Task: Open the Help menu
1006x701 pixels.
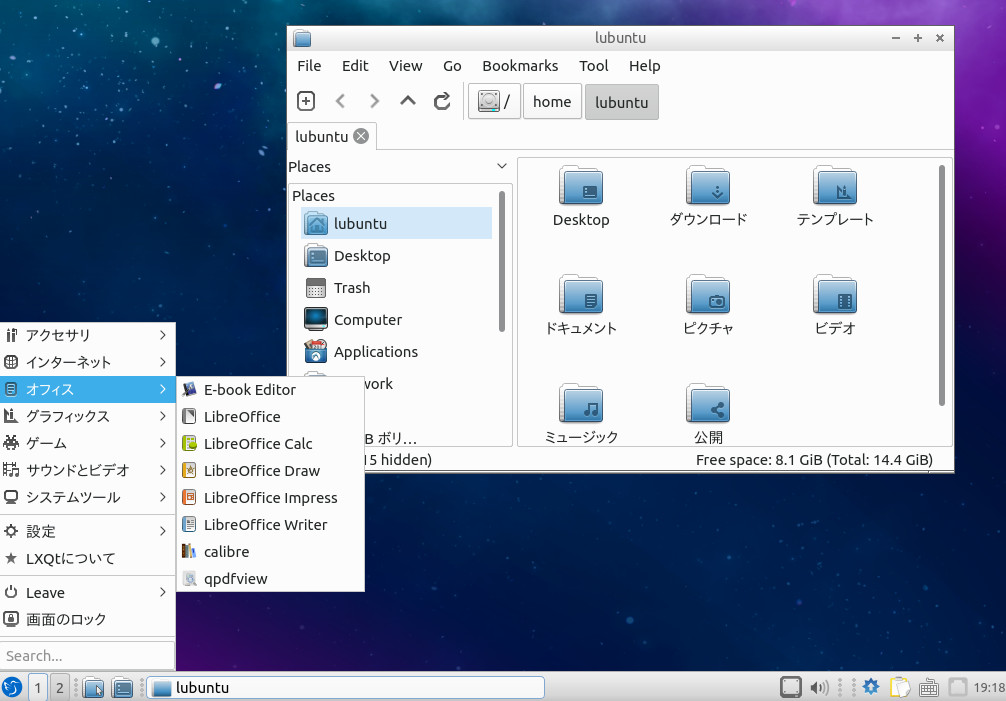Action: 644,66
